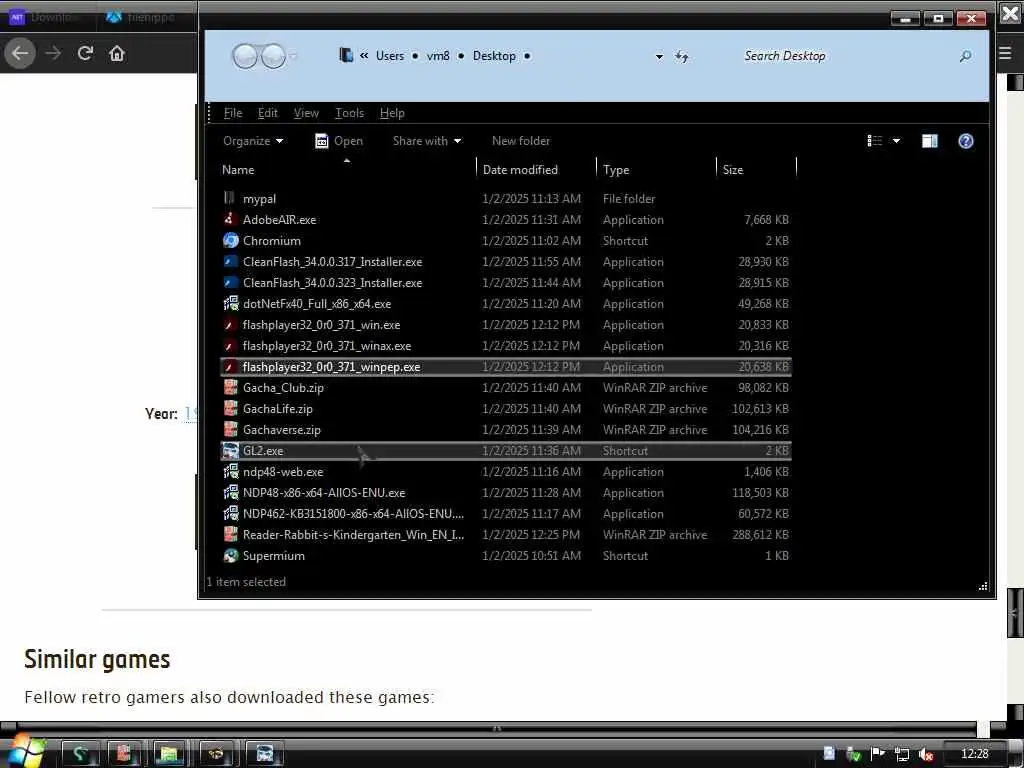Expand the Share with dropdown

427,141
